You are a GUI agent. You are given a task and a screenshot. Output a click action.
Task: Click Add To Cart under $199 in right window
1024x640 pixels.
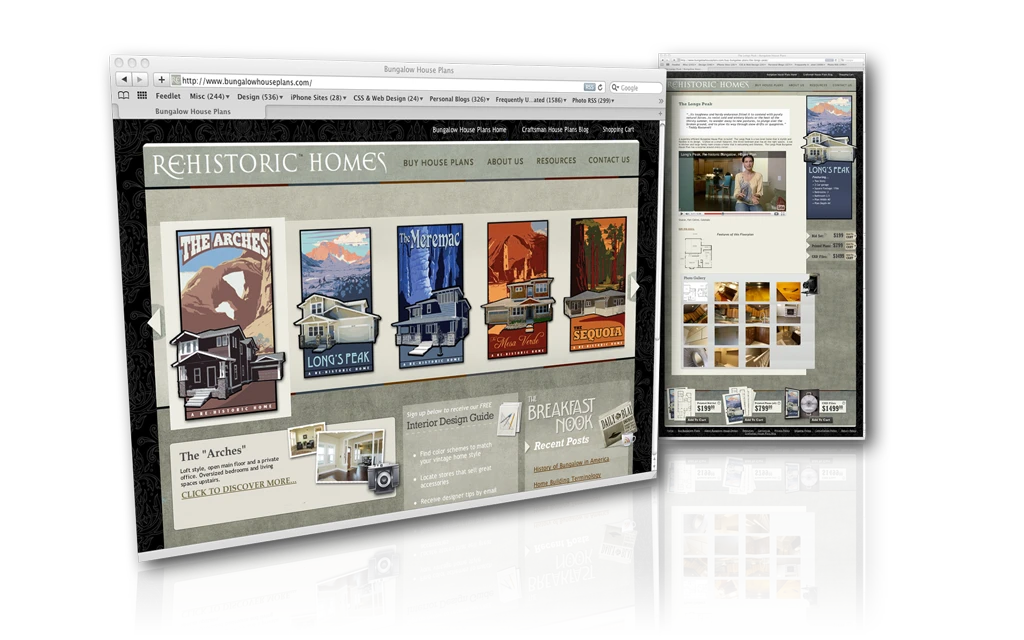pyautogui.click(x=697, y=420)
